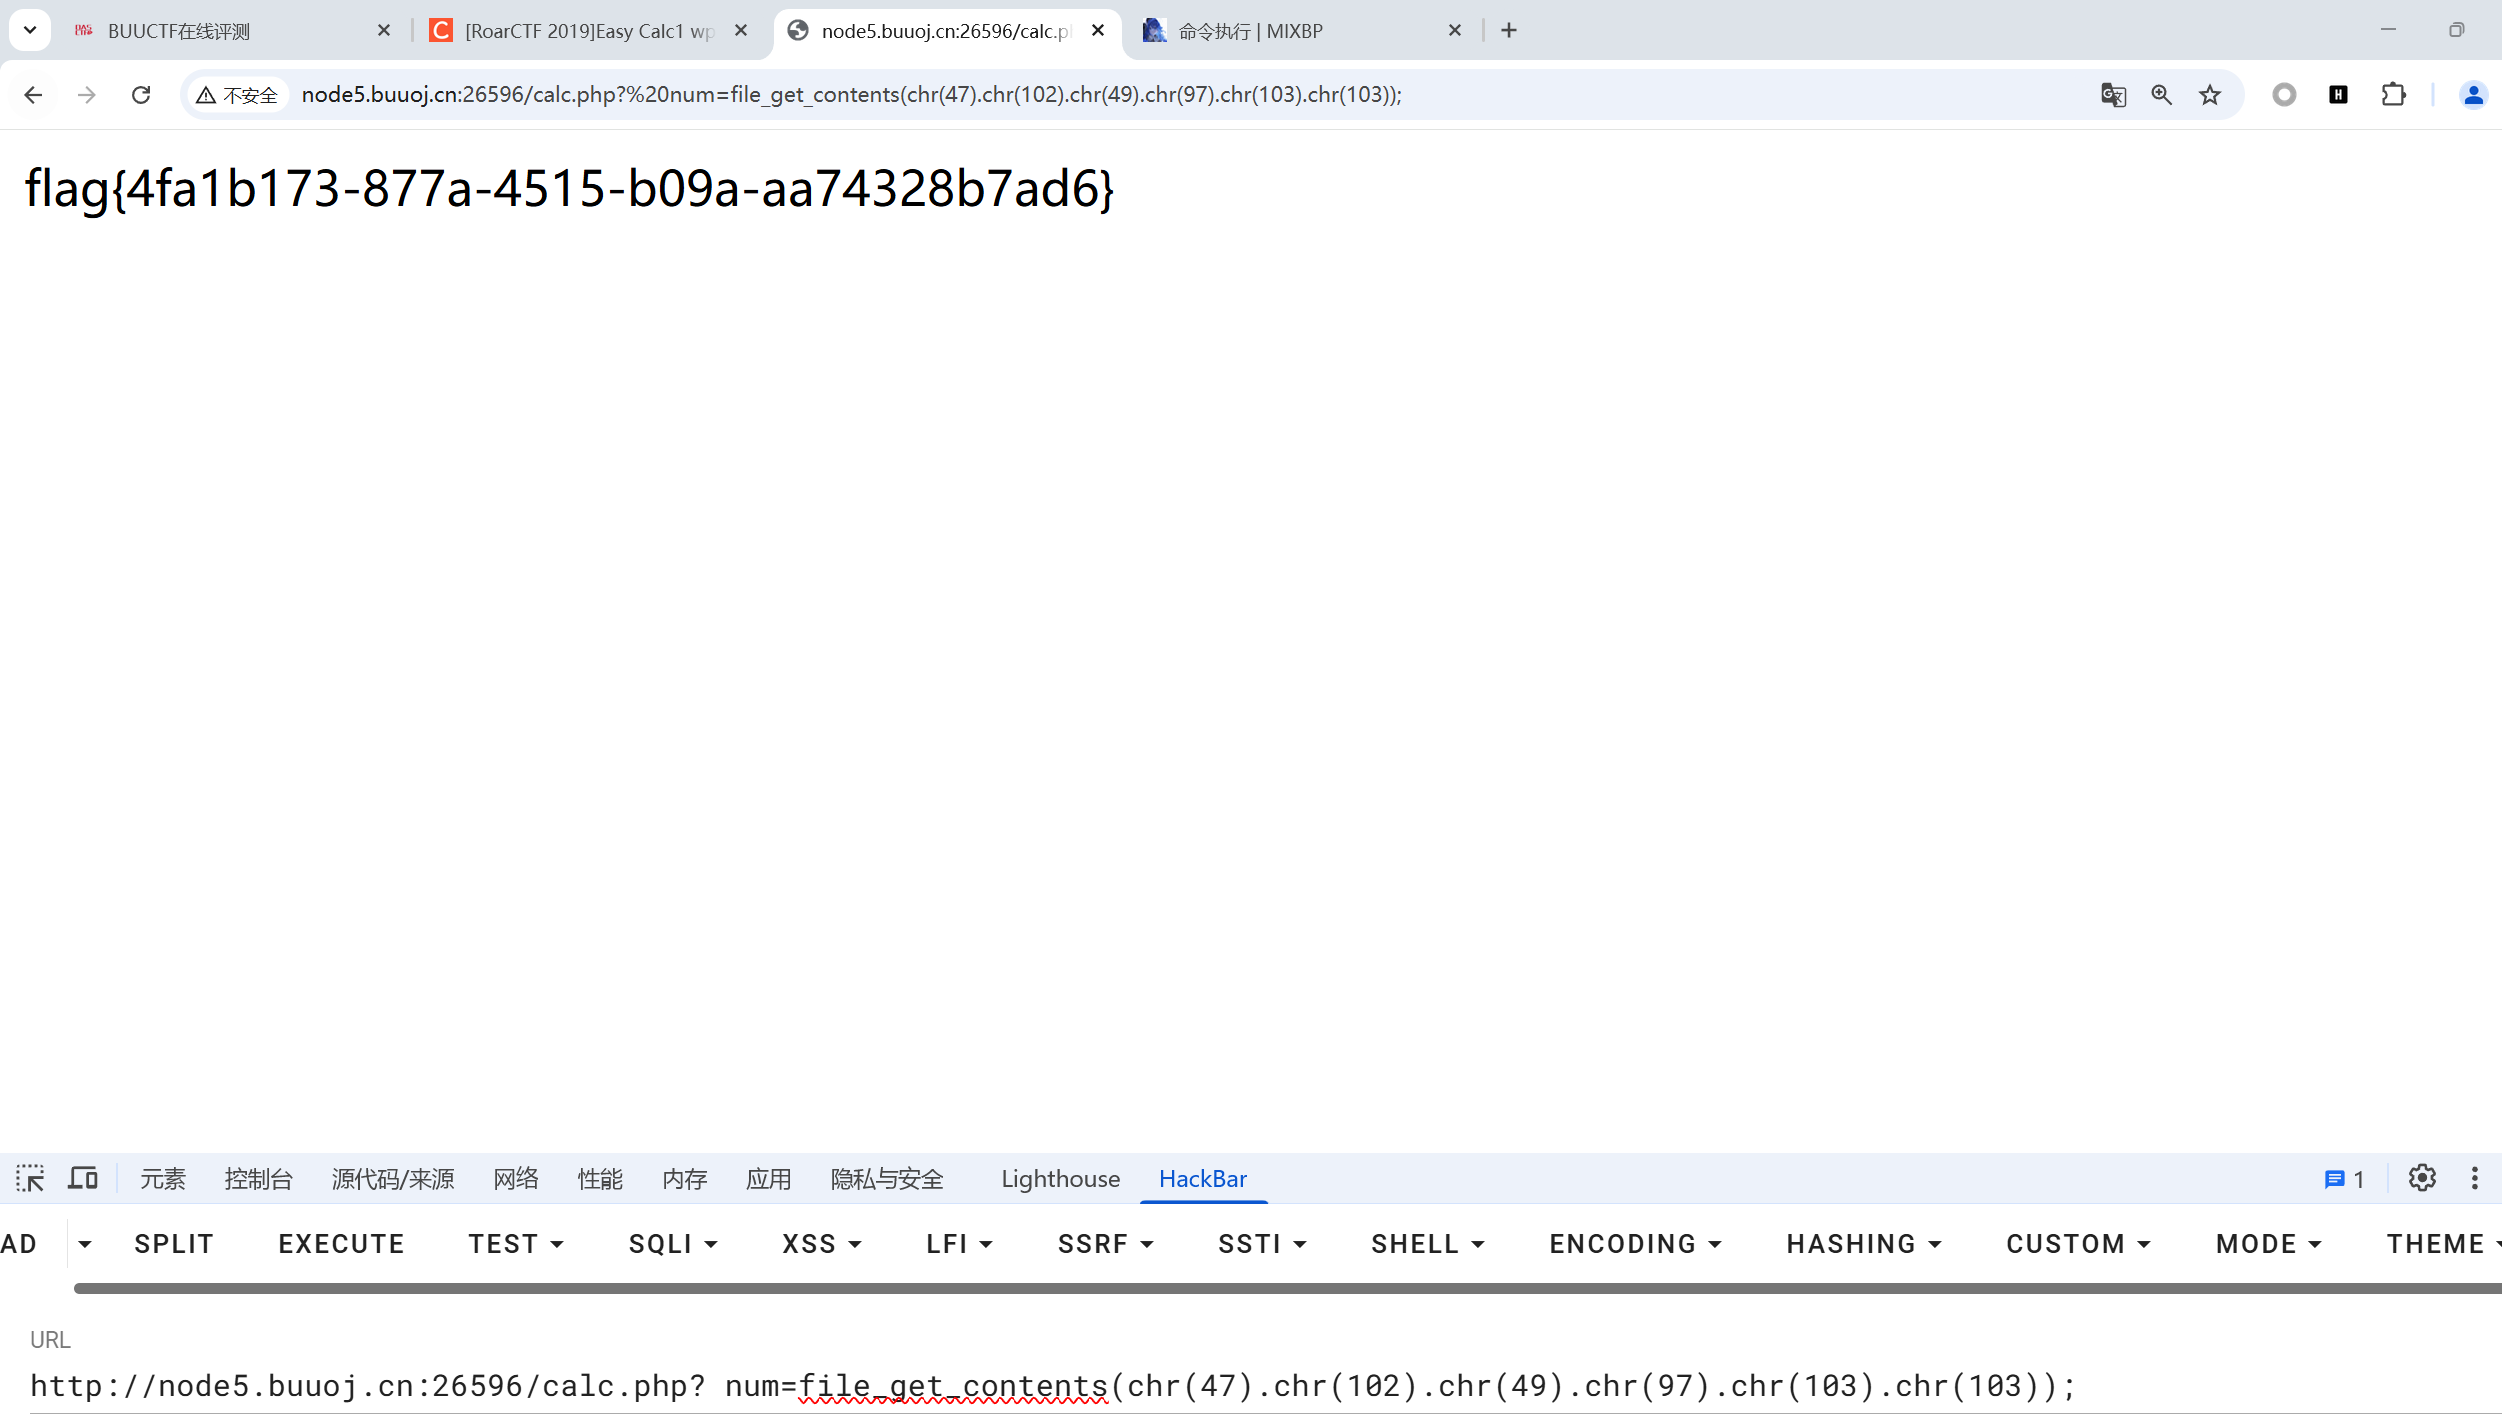
Task: Open the Extensions puzzle piece menu
Action: tap(2393, 95)
